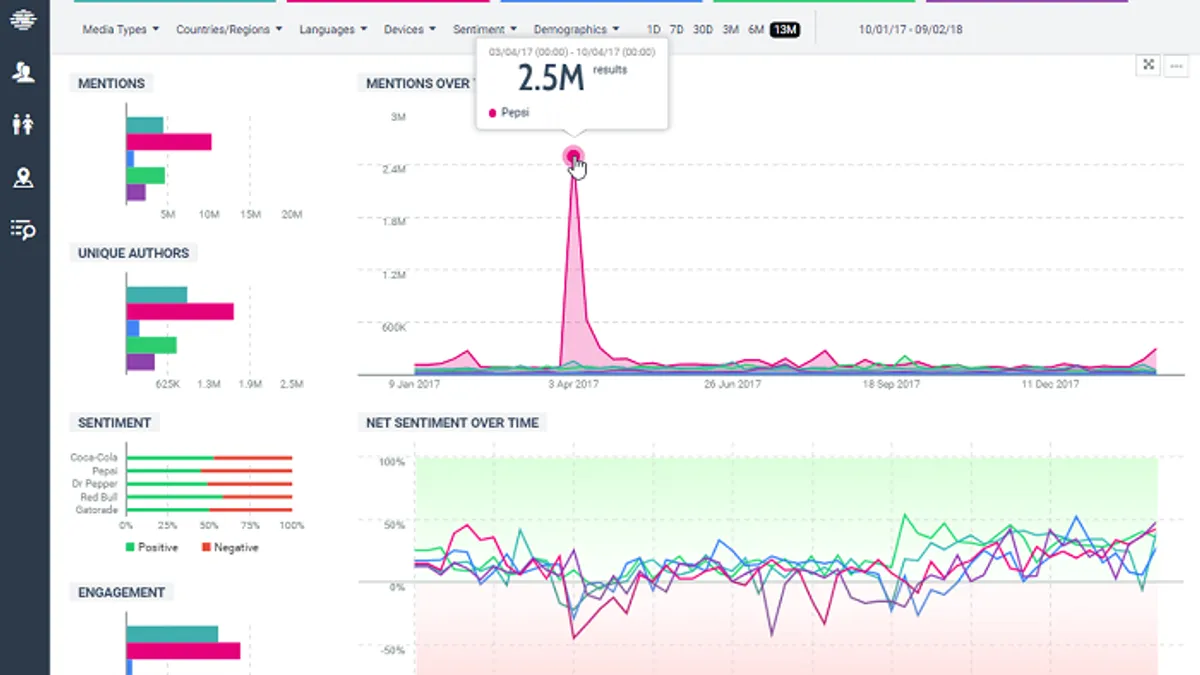Open the Demographics filter dropdown
Image resolution: width=1200 pixels, height=675 pixels.
[576, 30]
